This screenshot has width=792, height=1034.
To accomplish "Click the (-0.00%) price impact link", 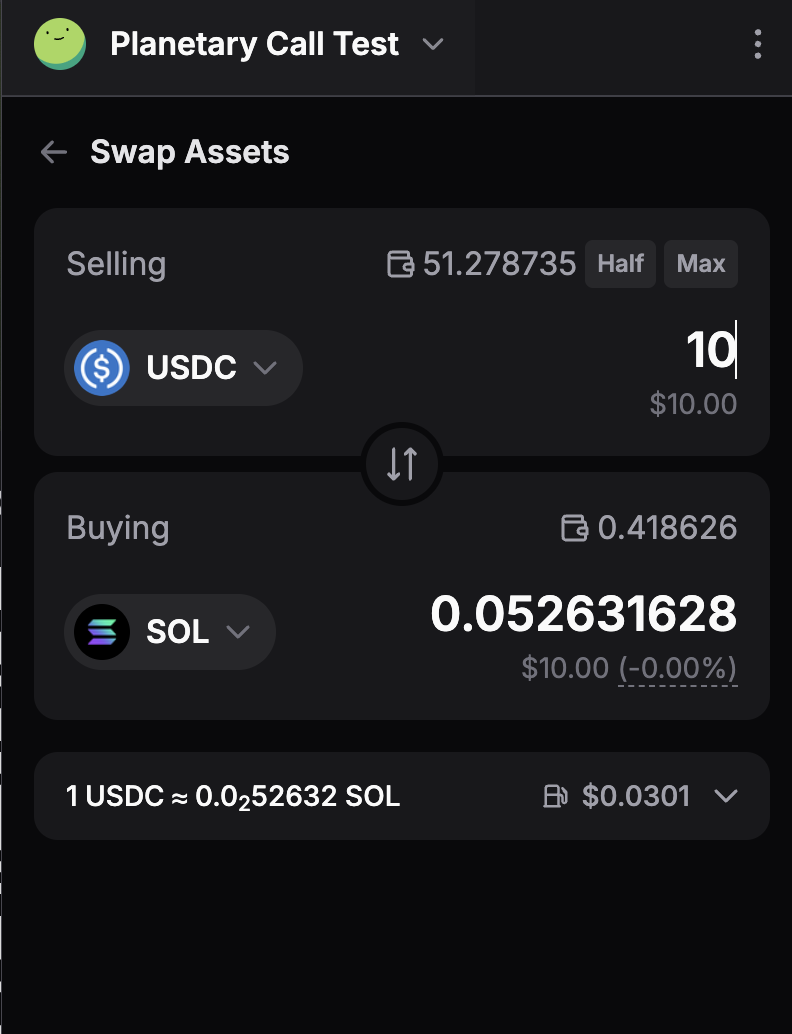I will (x=677, y=668).
